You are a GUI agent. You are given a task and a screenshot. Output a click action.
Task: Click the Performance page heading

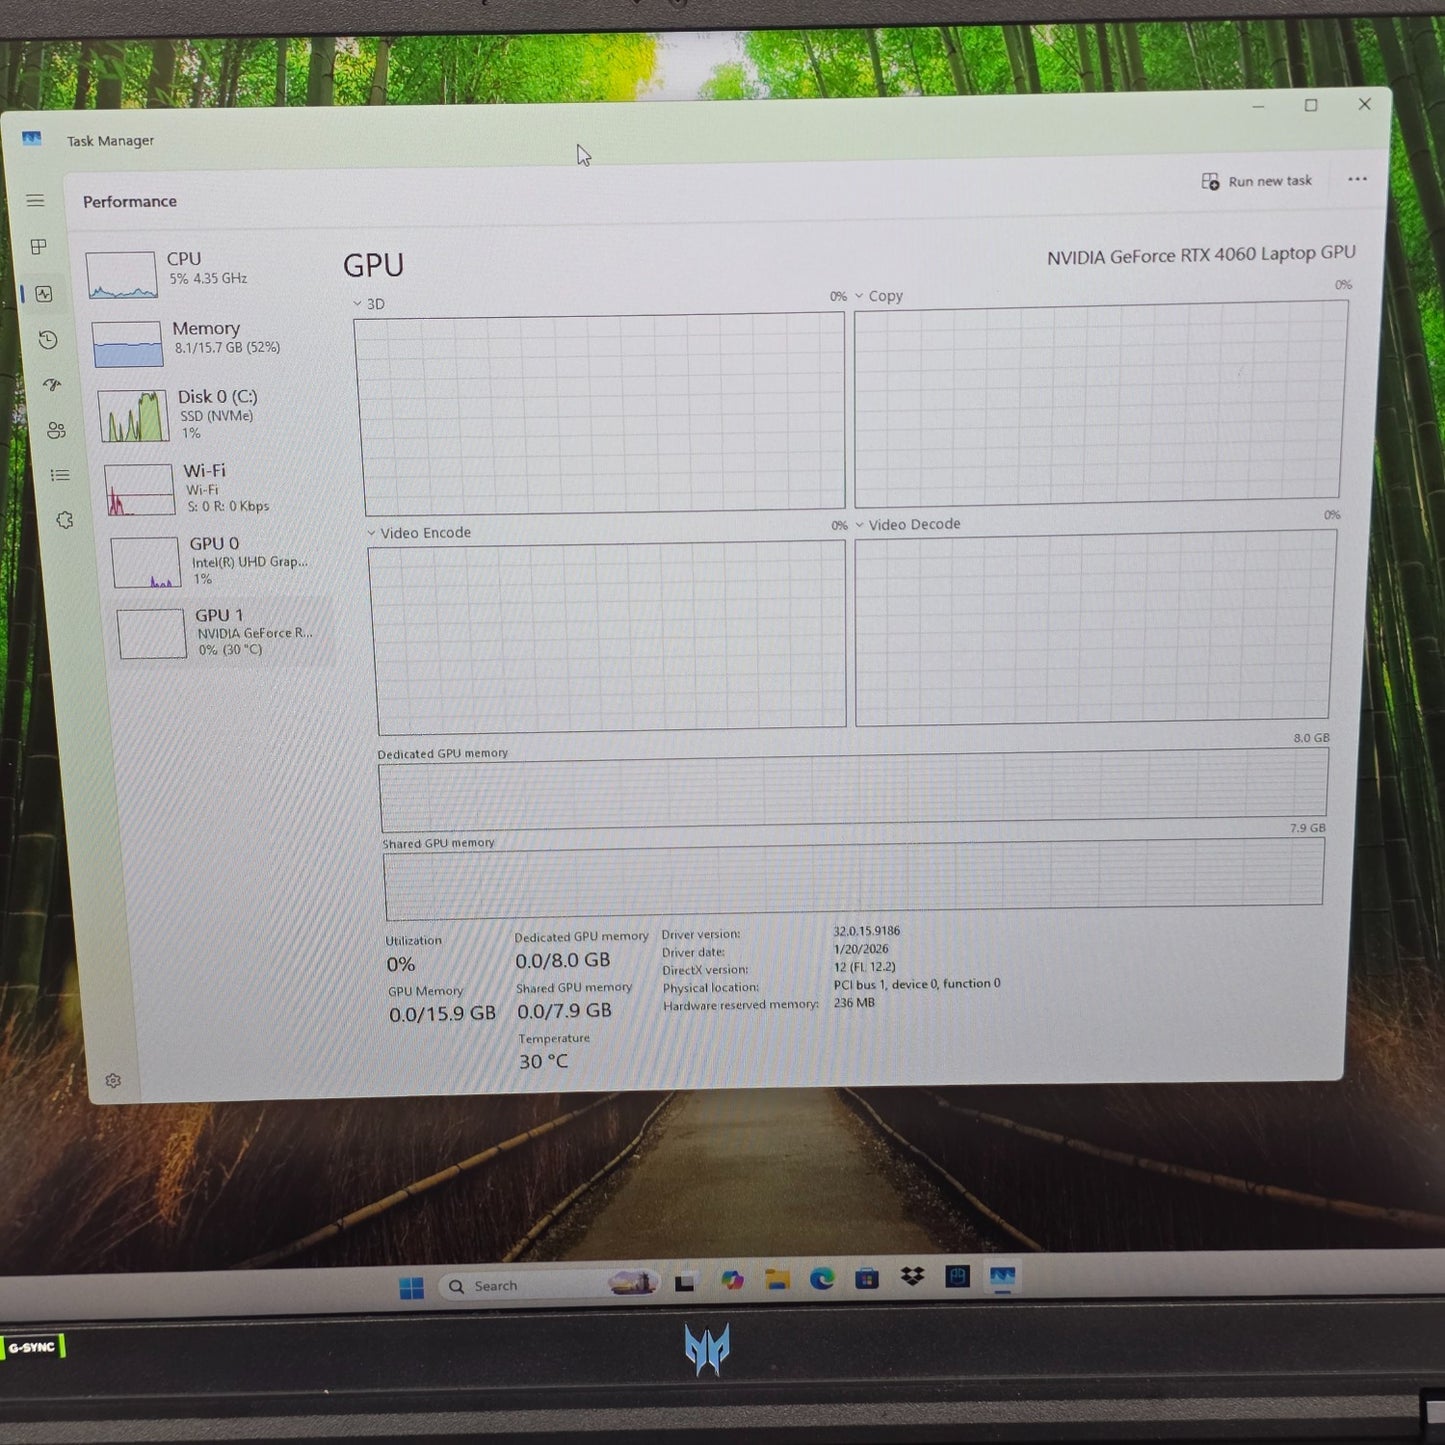(130, 202)
